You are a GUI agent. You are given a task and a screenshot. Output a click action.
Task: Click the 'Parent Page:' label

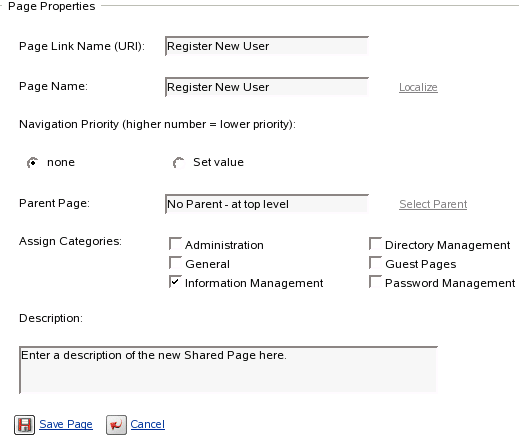[x=54, y=203]
